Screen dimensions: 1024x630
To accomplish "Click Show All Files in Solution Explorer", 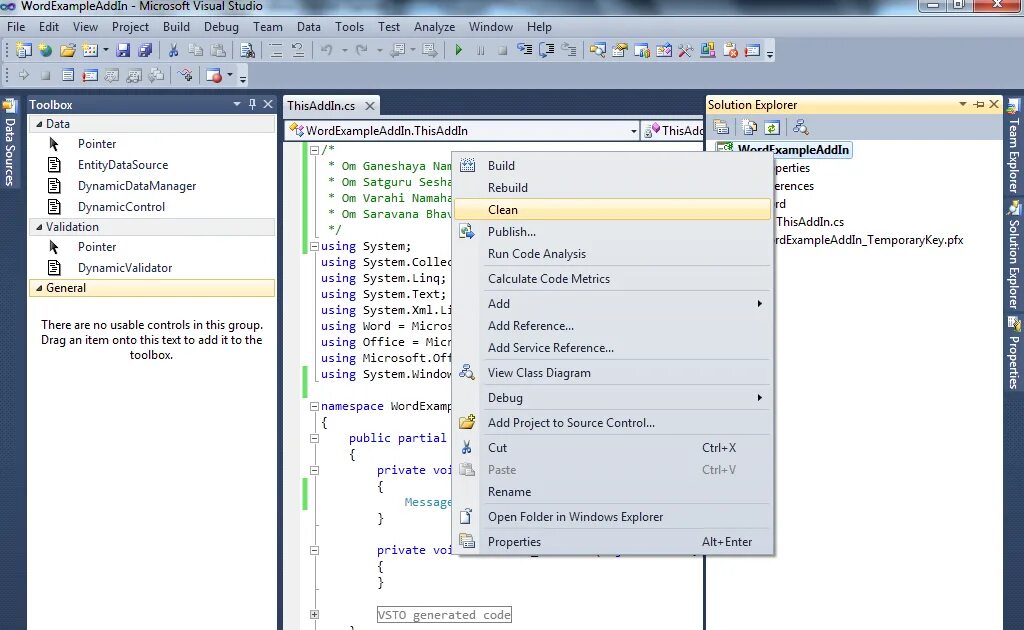I will click(x=750, y=127).
